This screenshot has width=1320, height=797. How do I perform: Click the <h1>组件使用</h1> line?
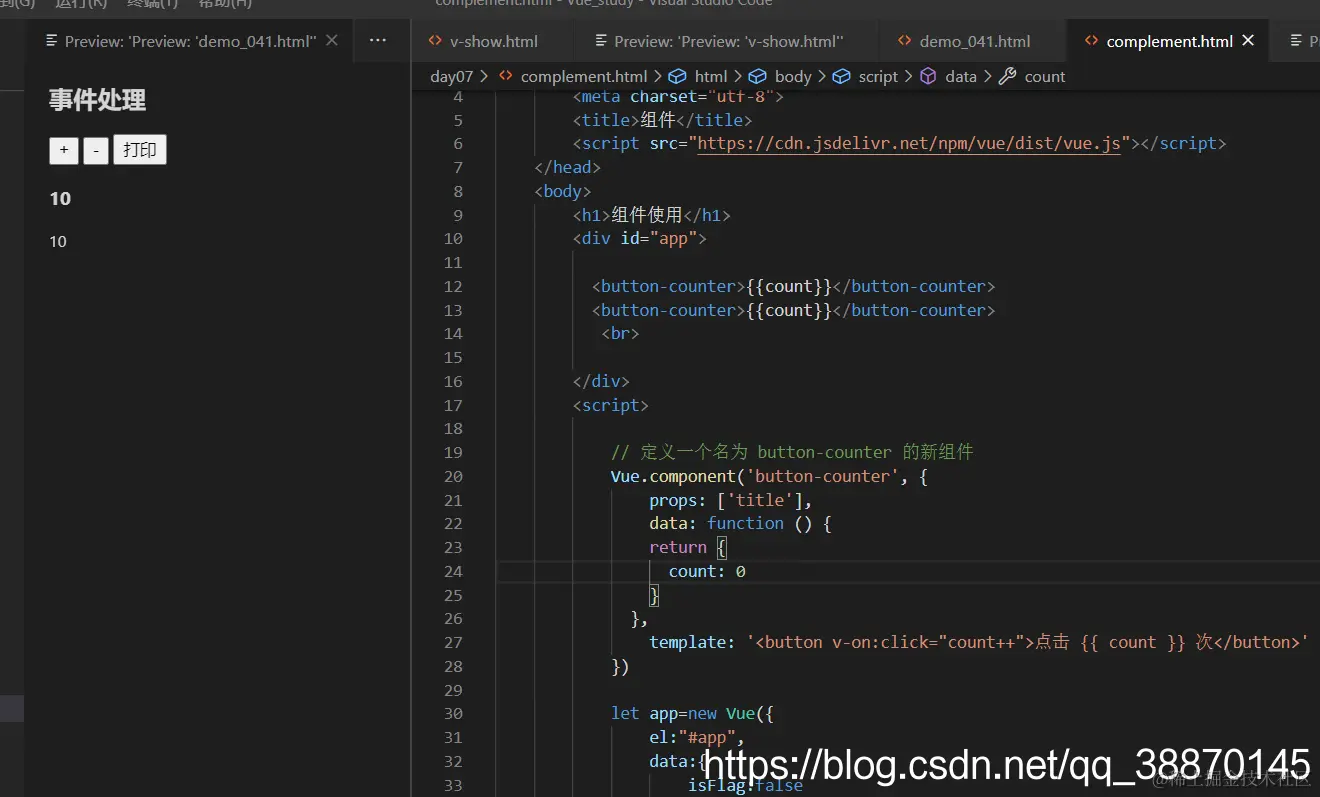pos(652,215)
